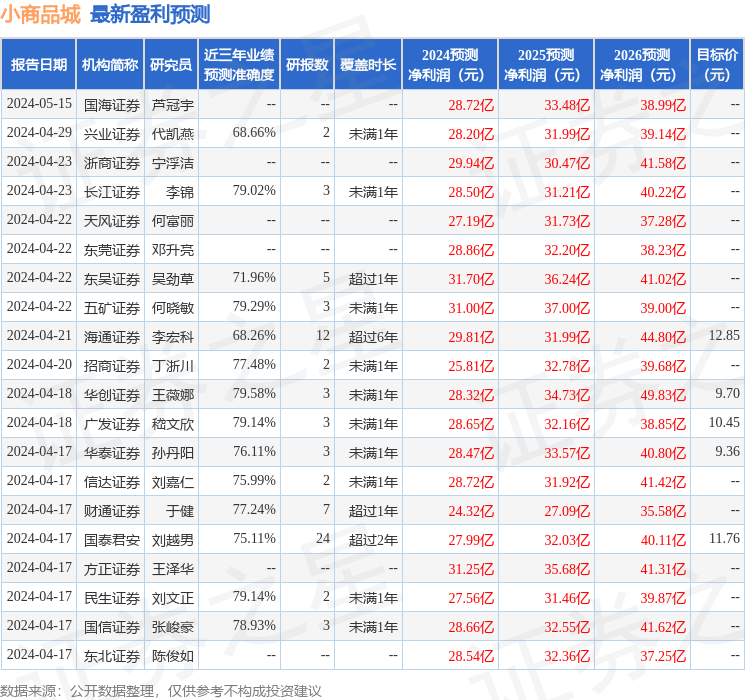
Task: Click 39.14亿 in the 兴业证券 row
Action: 663,134
